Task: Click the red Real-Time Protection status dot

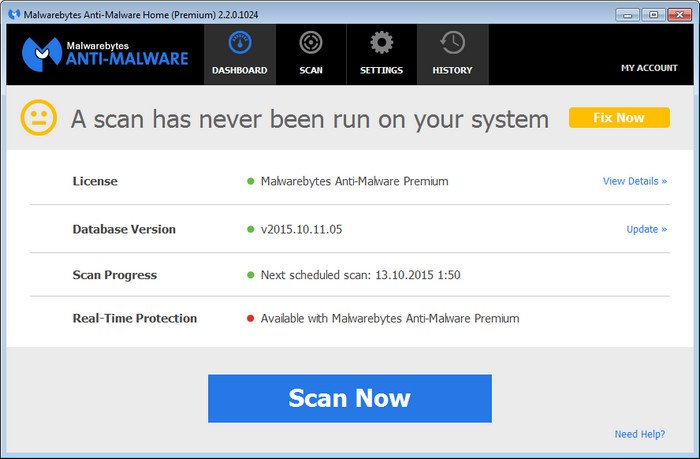Action: pos(250,318)
